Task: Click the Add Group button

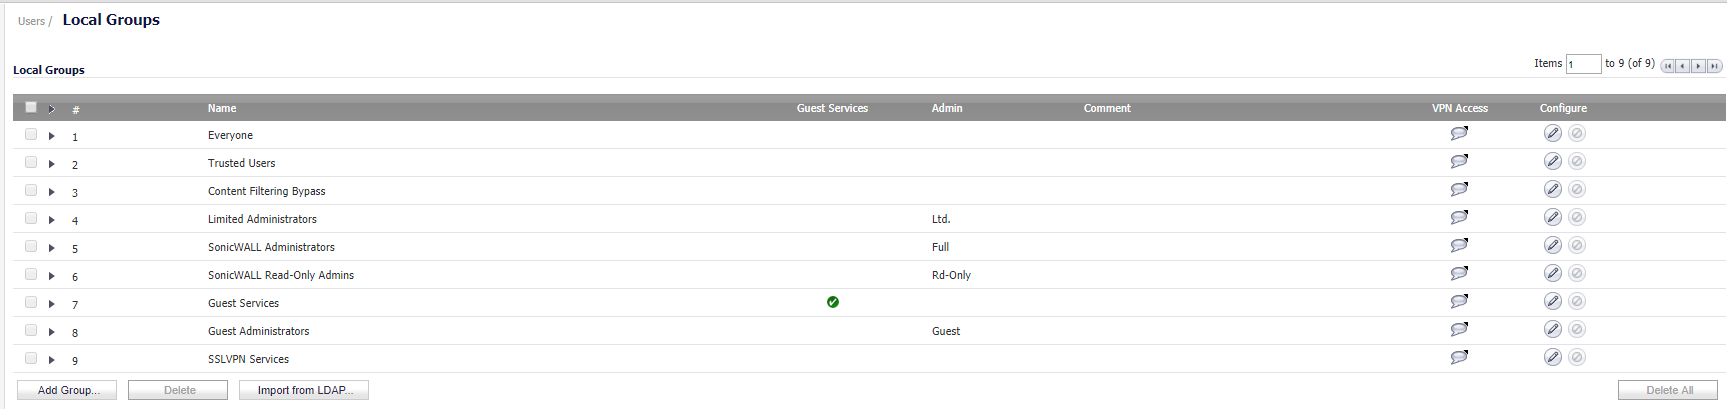Action: point(67,390)
